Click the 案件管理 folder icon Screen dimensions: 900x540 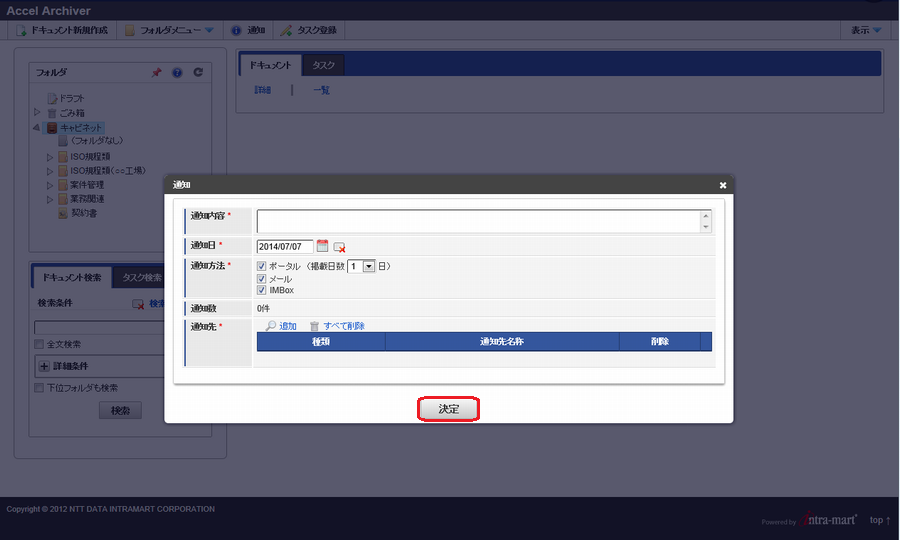[63, 185]
